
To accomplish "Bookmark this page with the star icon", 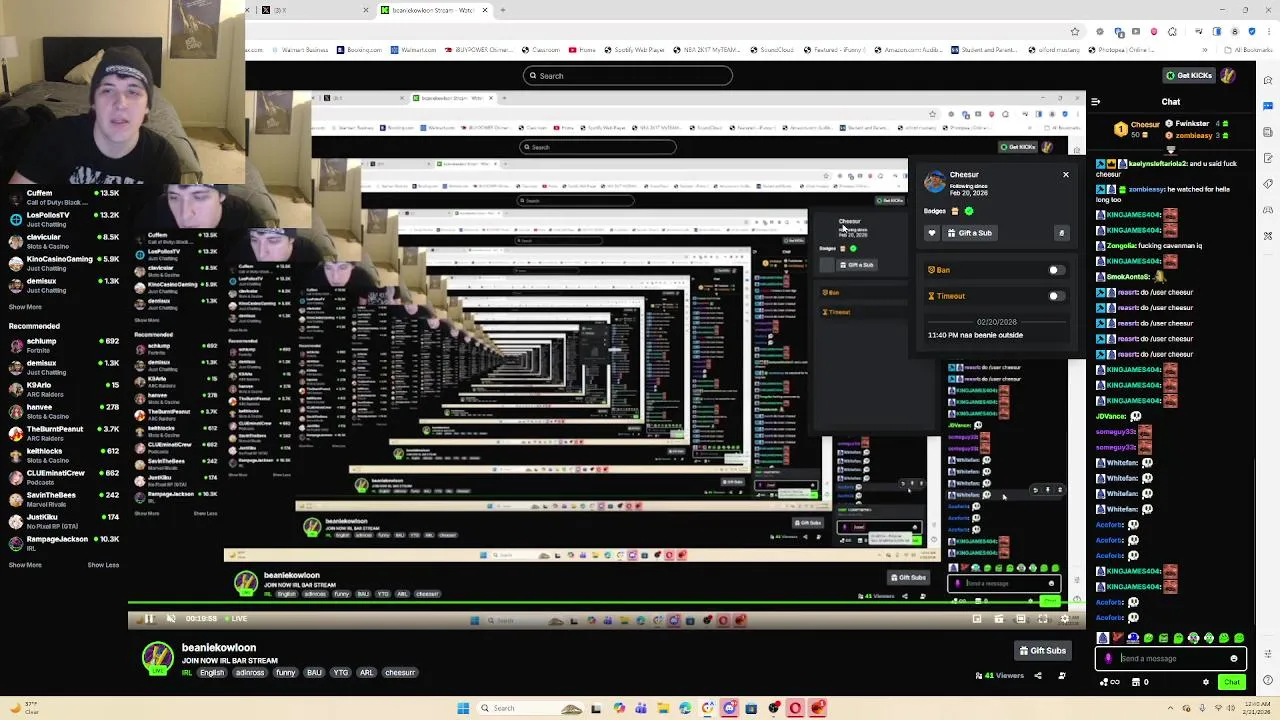I will click(x=1075, y=31).
